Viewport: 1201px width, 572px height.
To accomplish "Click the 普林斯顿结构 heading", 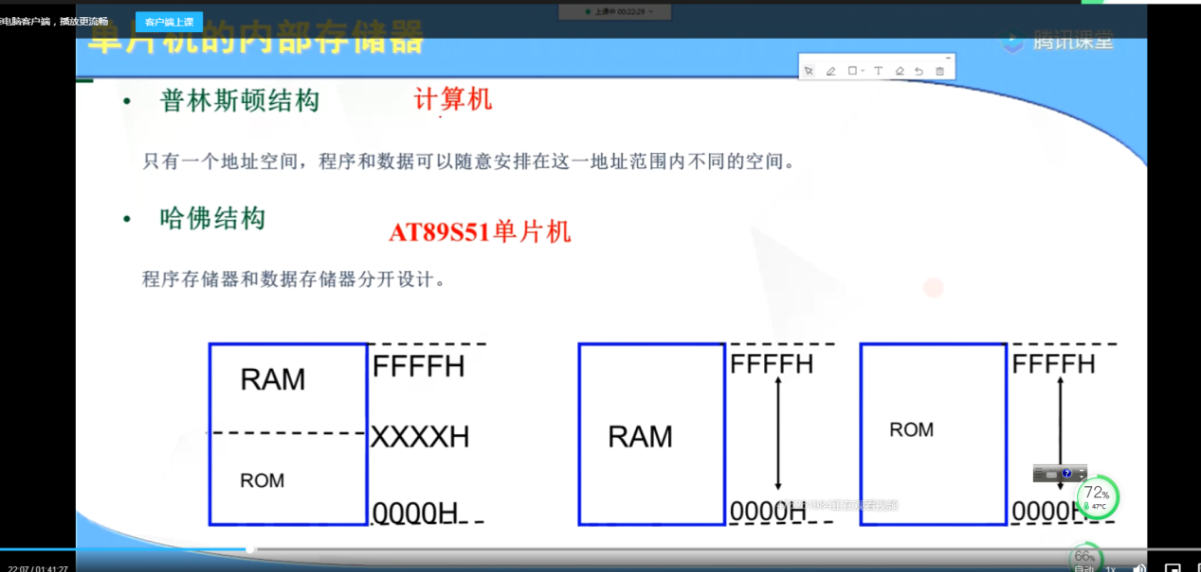I will coord(240,101).
